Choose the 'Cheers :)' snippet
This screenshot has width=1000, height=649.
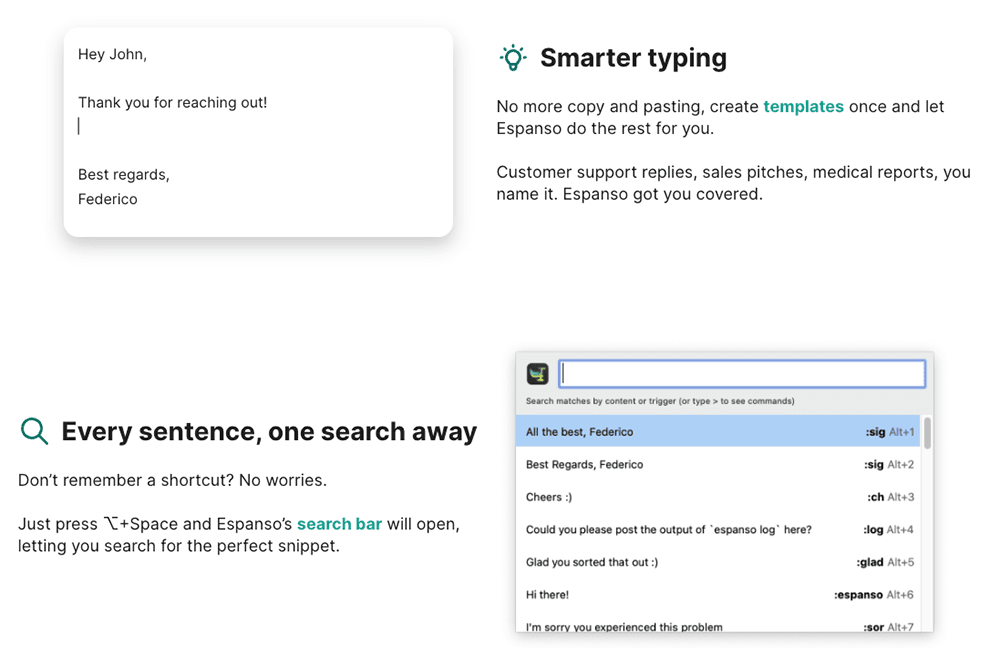click(549, 497)
